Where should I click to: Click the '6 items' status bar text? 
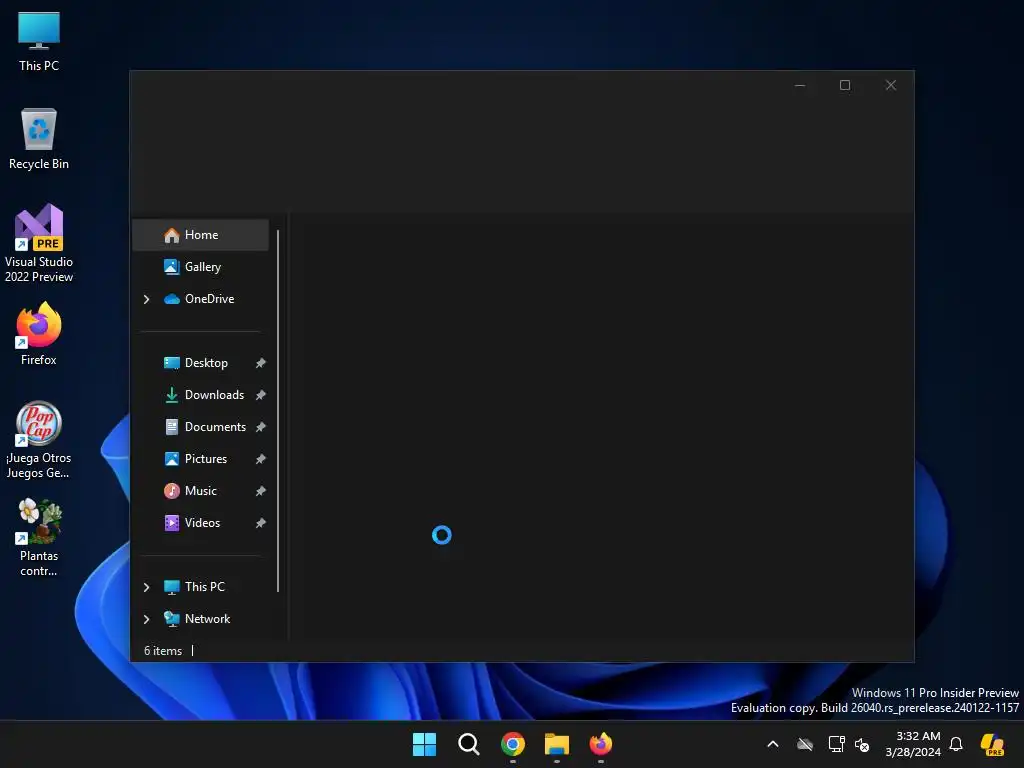(x=163, y=651)
